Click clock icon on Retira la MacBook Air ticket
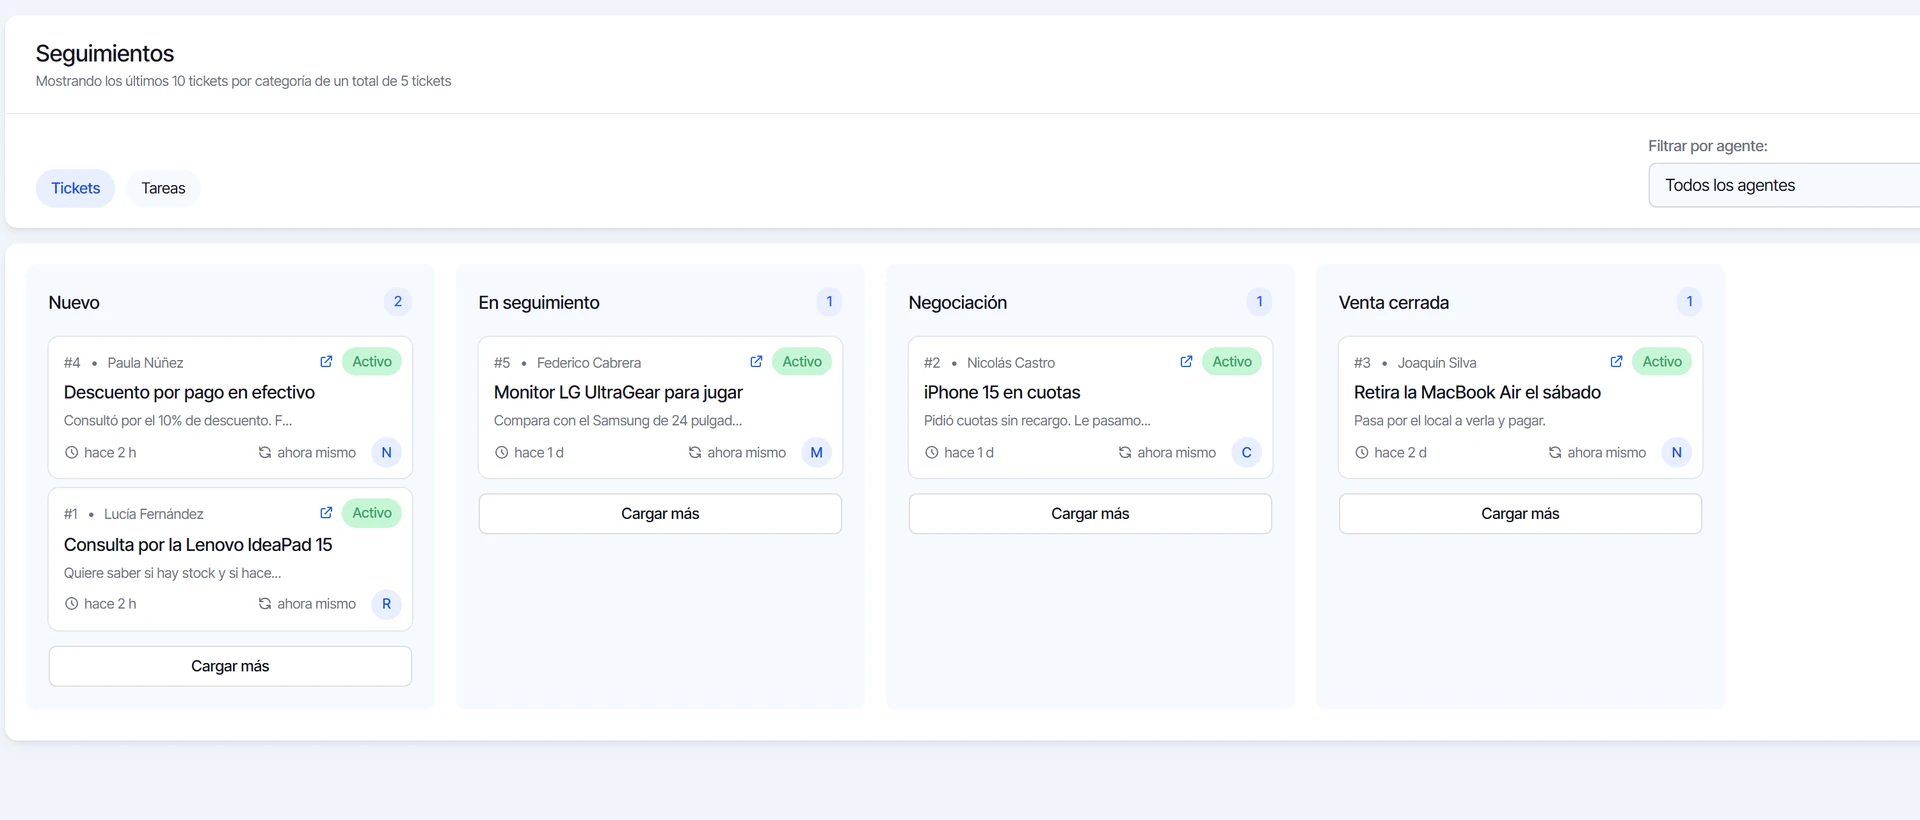 [x=1362, y=453]
